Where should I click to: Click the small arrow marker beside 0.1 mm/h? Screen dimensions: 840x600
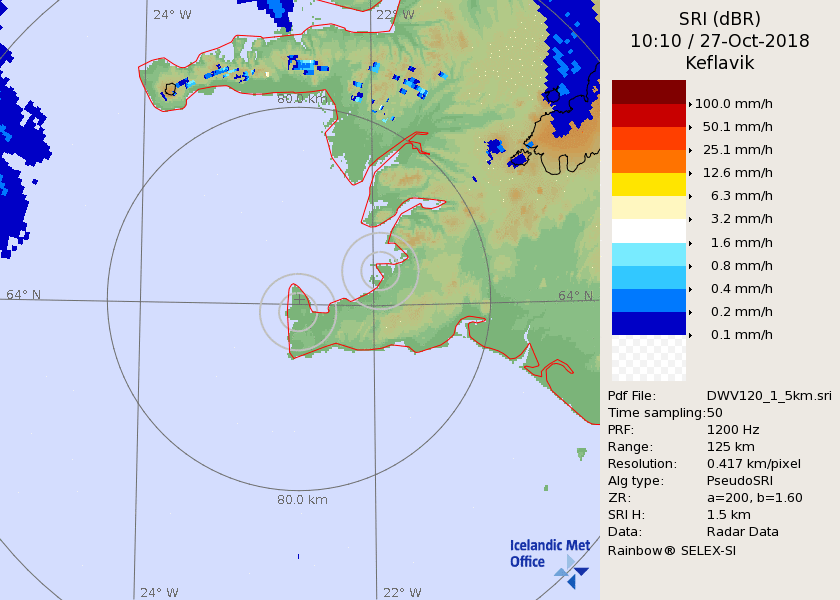pyautogui.click(x=690, y=335)
